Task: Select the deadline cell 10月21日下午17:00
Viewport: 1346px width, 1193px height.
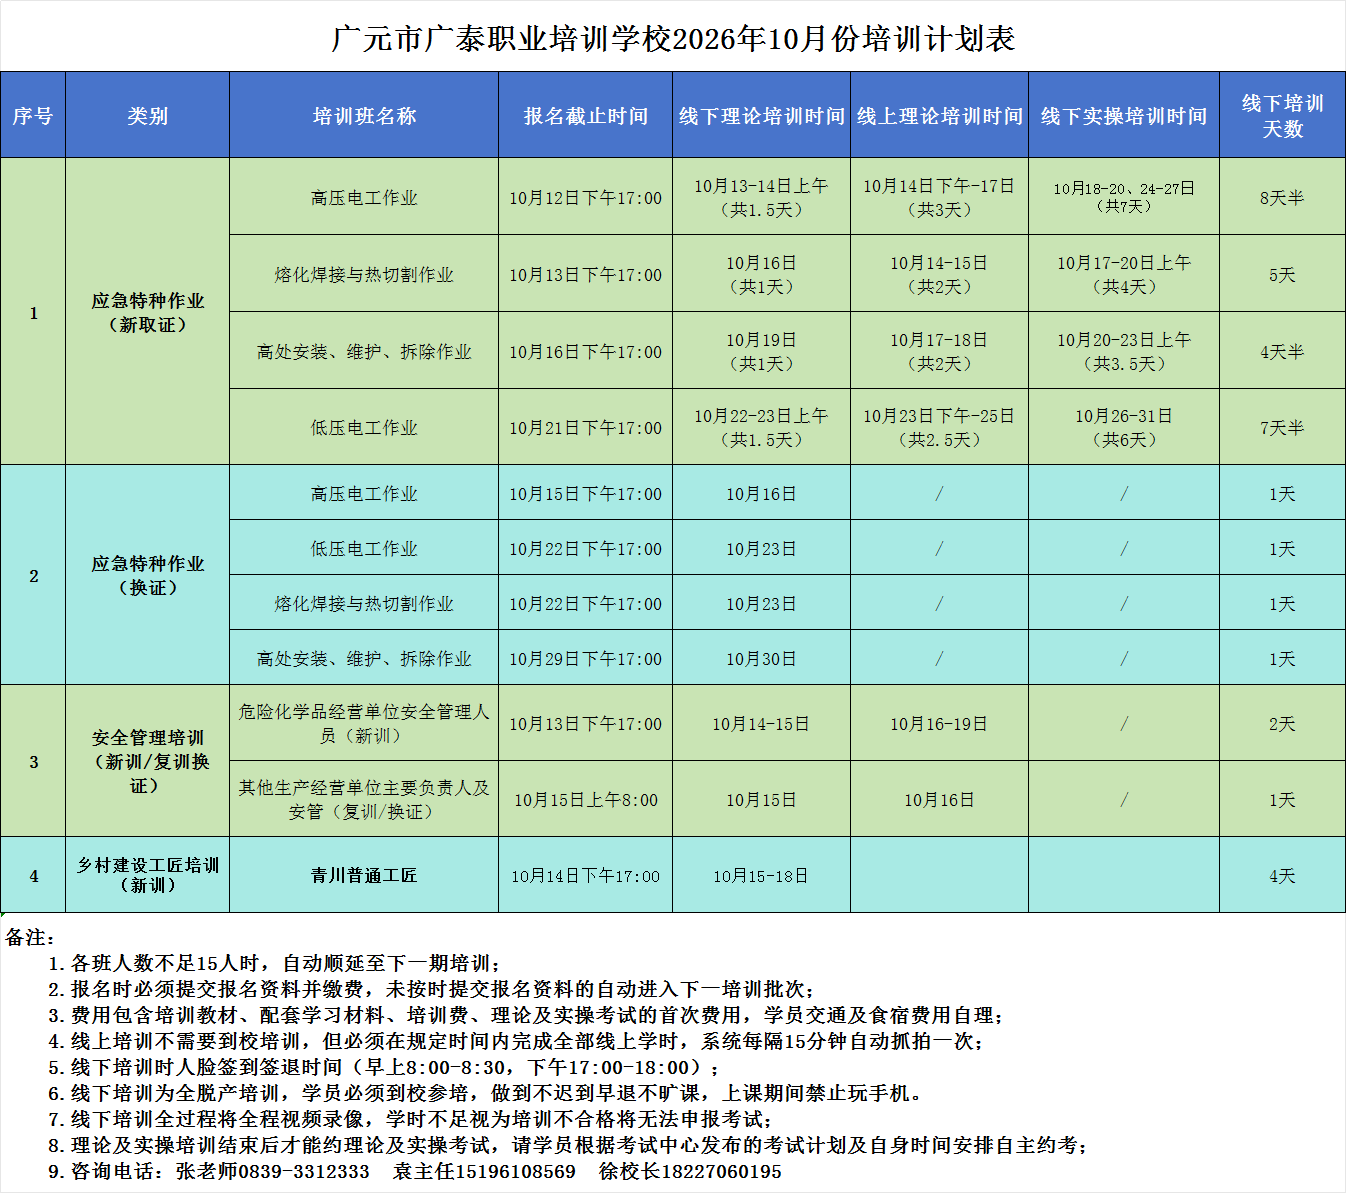Action: (x=585, y=427)
